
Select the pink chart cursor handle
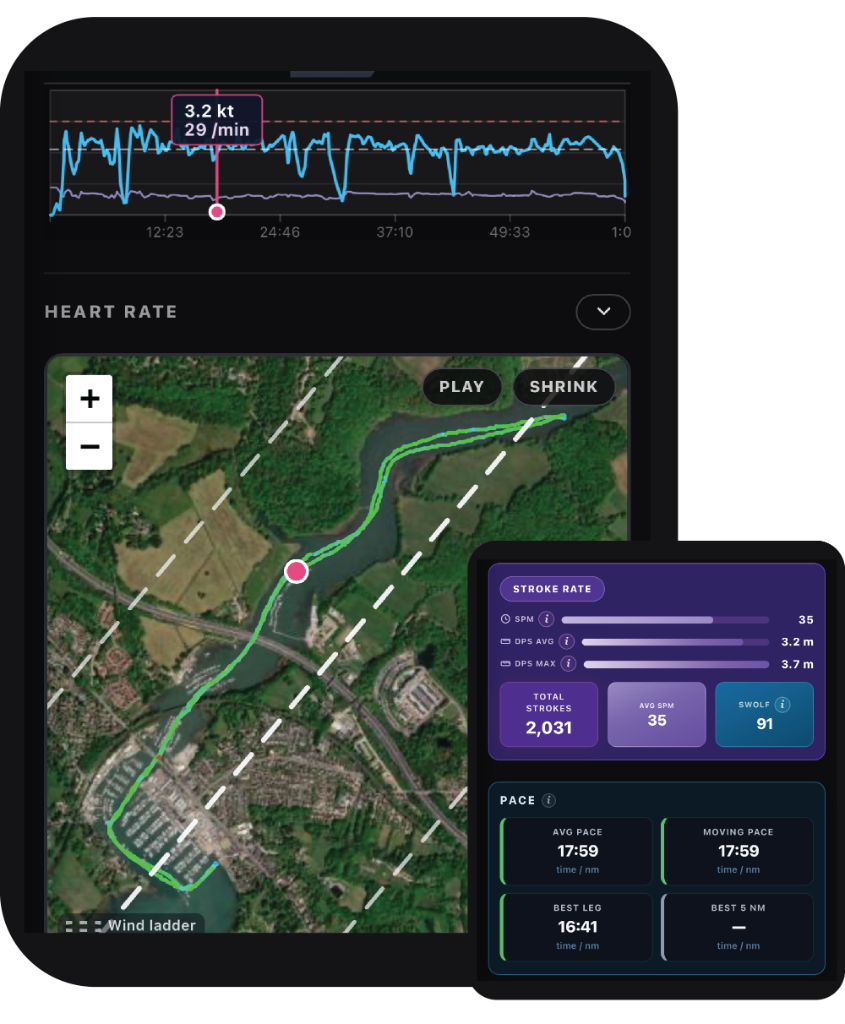(x=217, y=212)
